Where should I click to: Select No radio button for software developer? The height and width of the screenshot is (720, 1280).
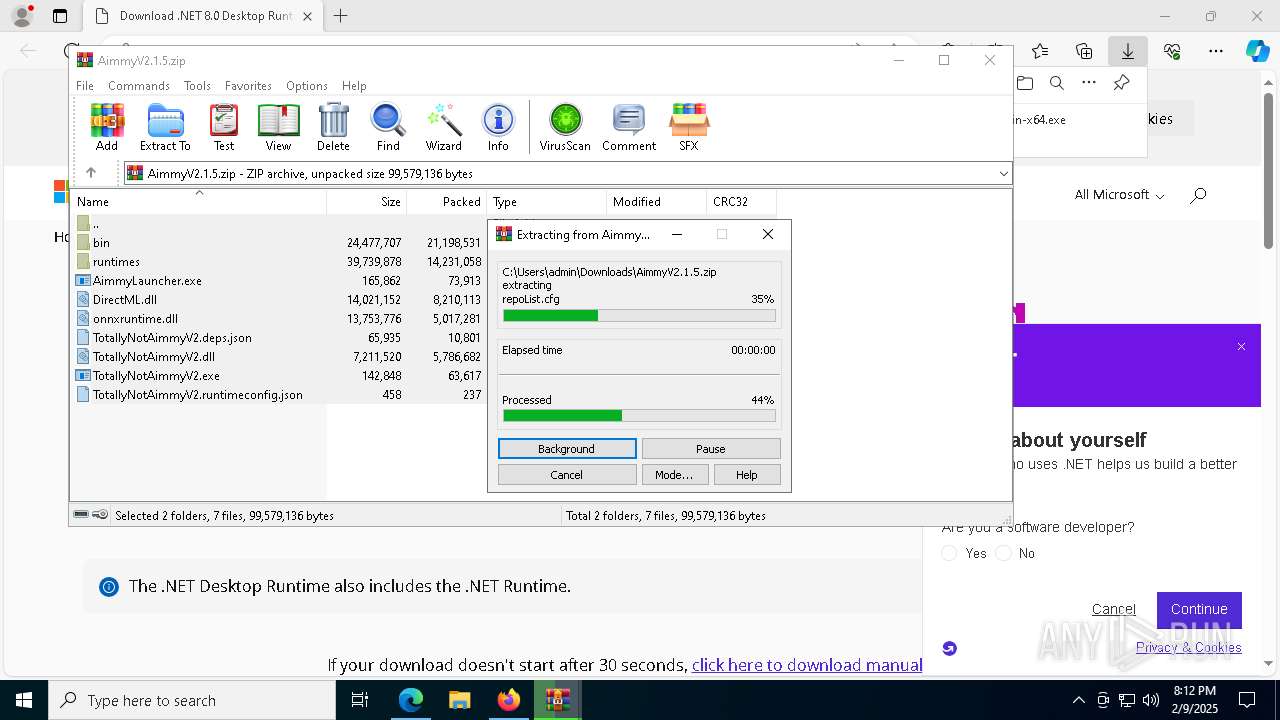[x=1004, y=553]
